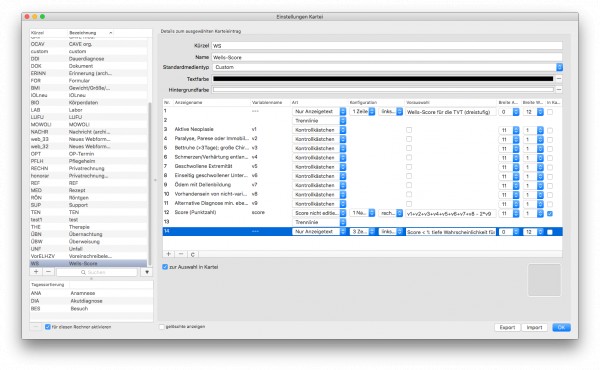The image size is (600, 370).
Task: Sort list by Bezeichnung column header
Action: click(x=91, y=33)
